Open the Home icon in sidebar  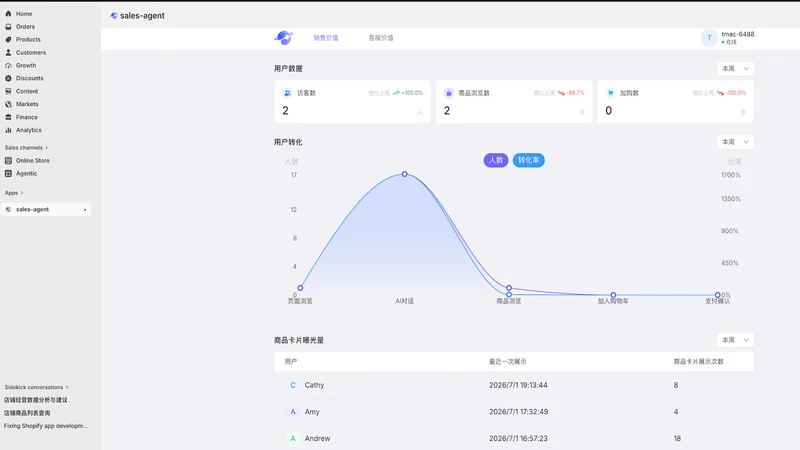[8, 14]
